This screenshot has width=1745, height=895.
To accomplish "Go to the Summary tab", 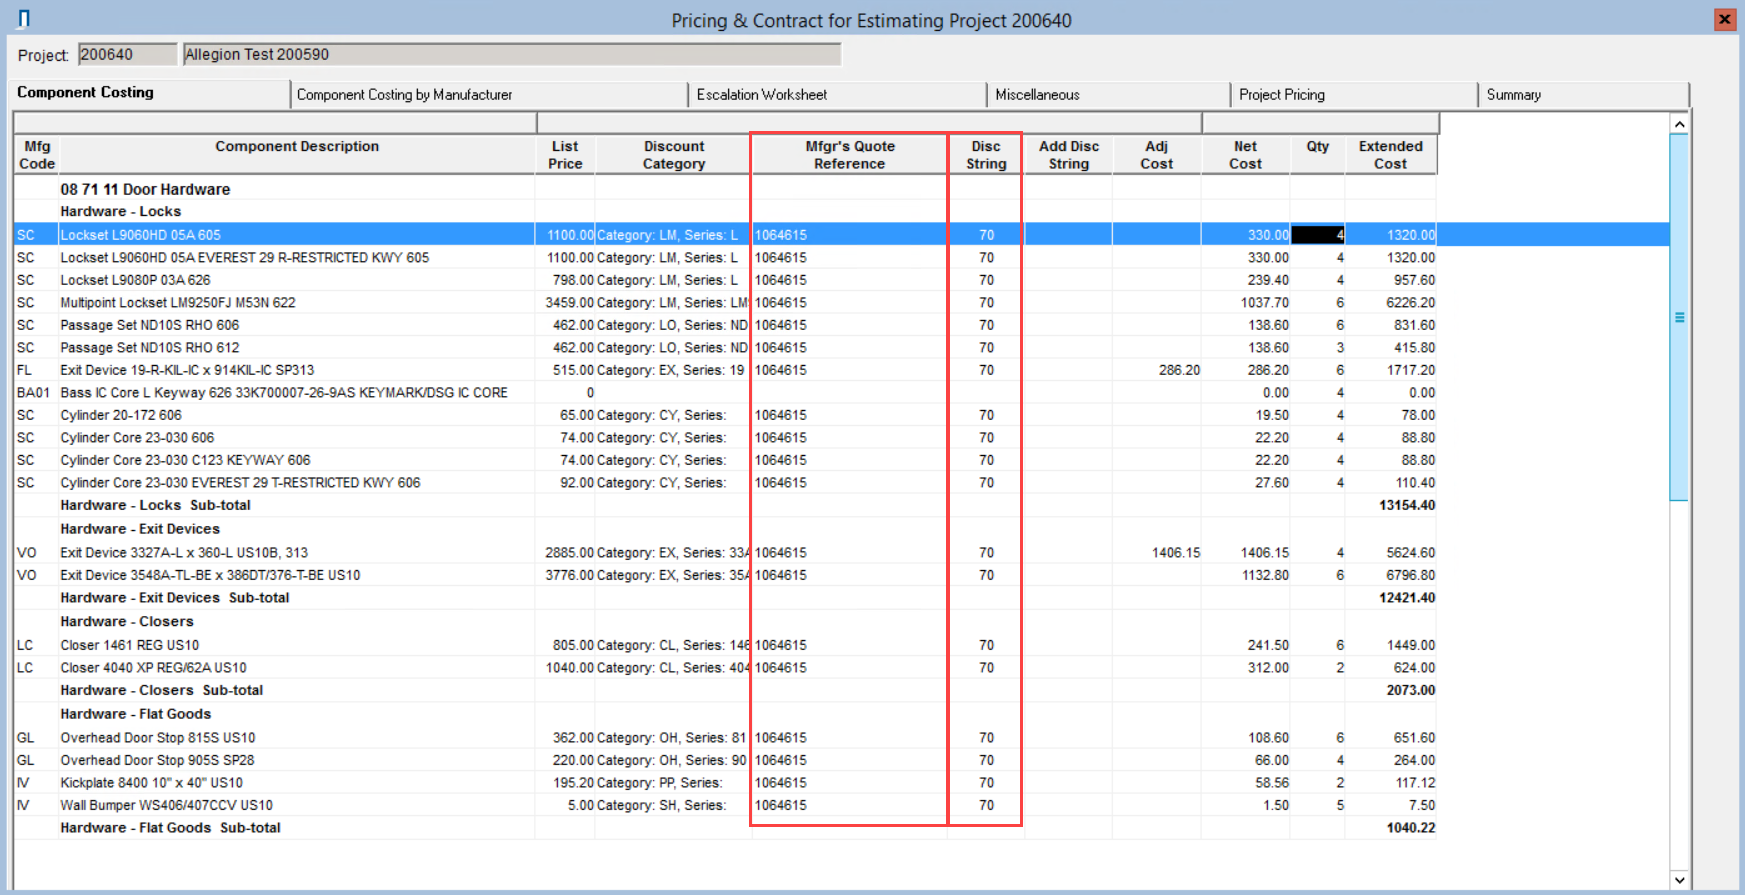I will click(x=1584, y=95).
